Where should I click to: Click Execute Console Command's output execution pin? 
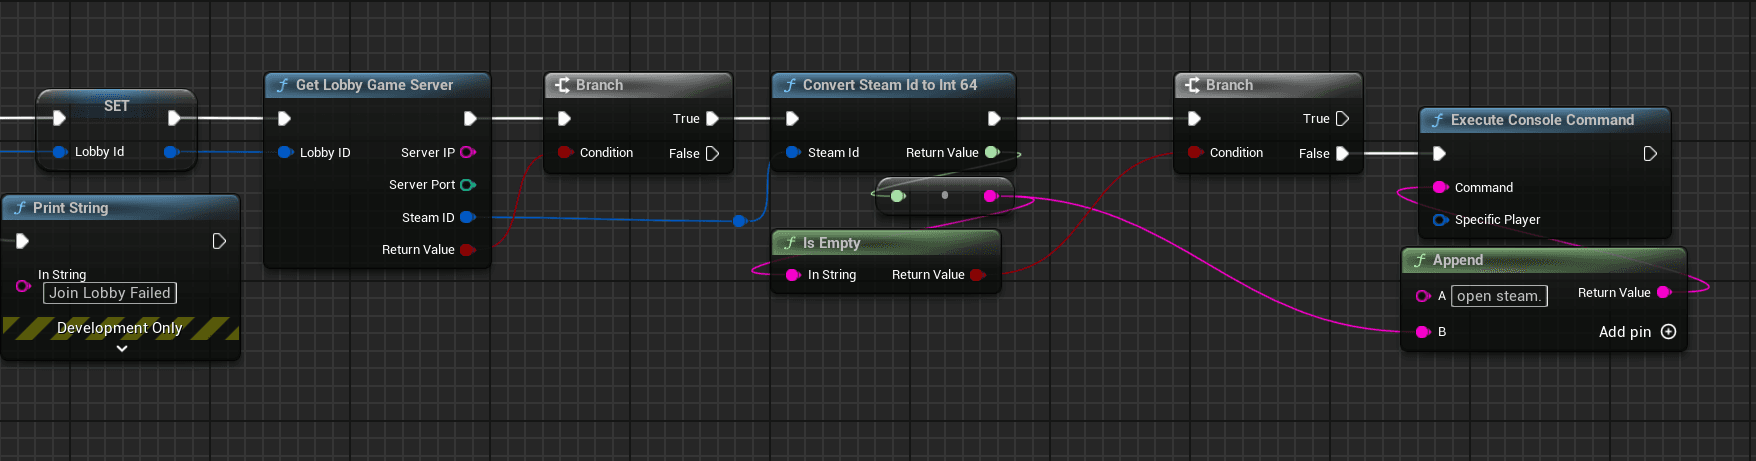coord(1650,154)
